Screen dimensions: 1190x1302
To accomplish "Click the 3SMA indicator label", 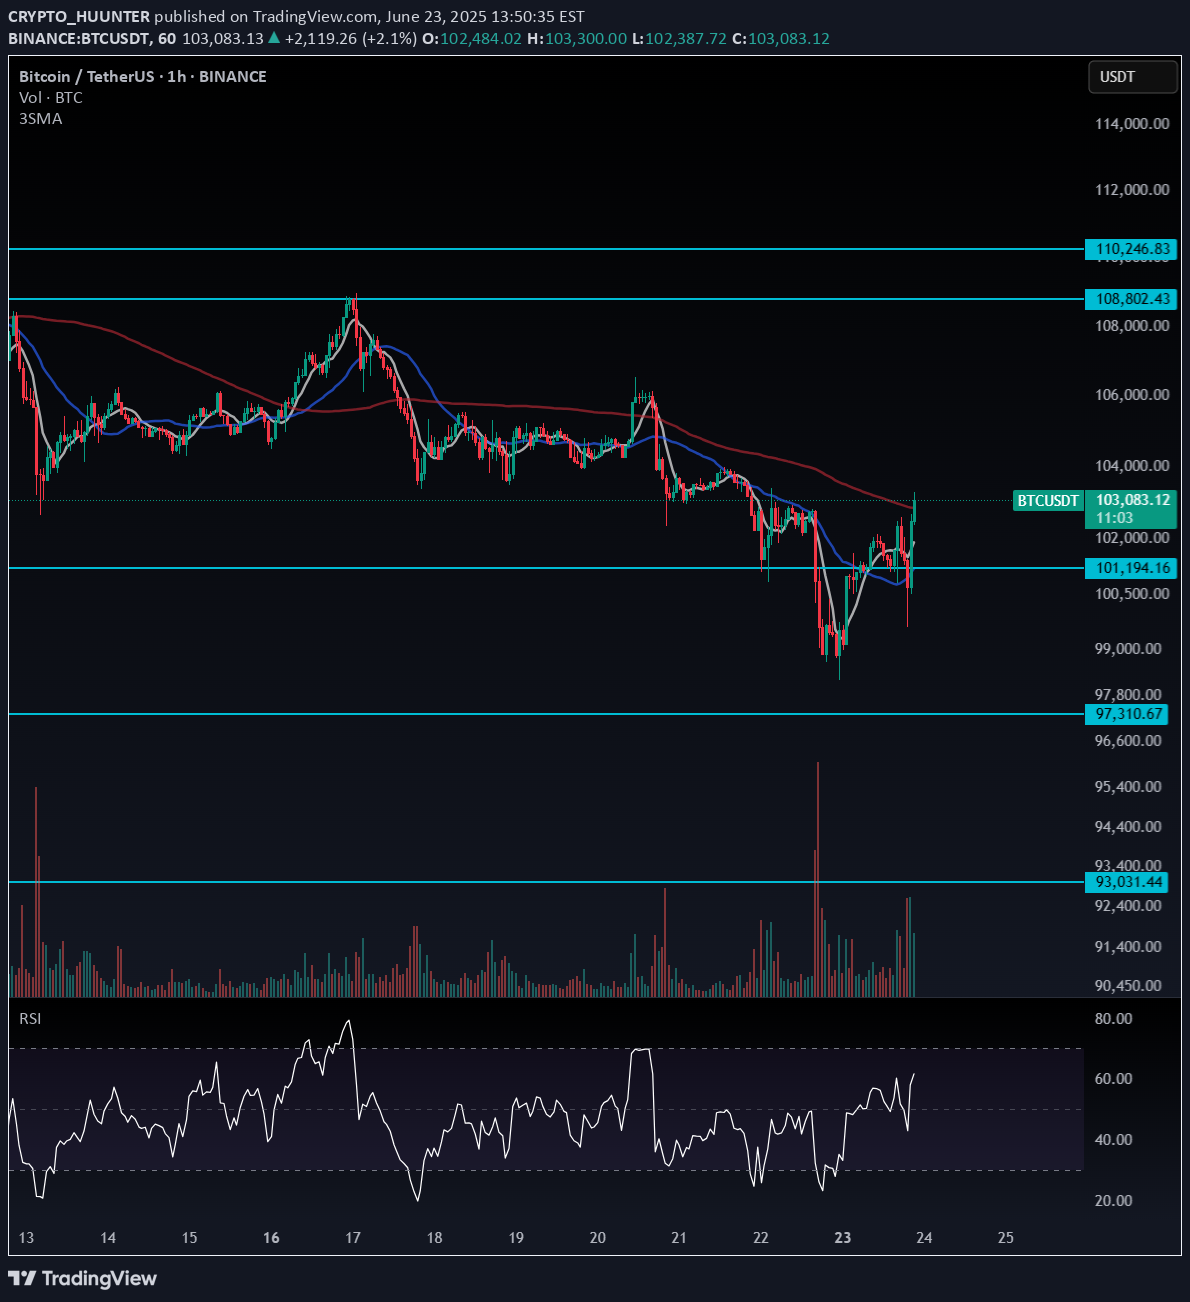I will pyautogui.click(x=40, y=119).
